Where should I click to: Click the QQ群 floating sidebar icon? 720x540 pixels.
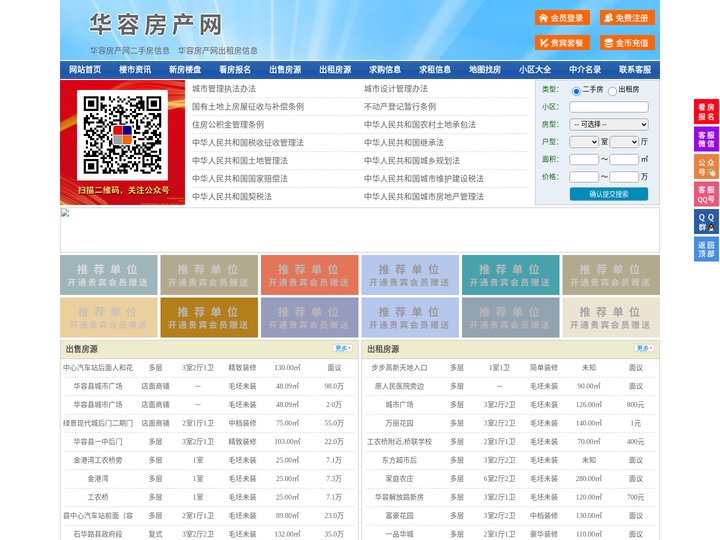coord(706,222)
